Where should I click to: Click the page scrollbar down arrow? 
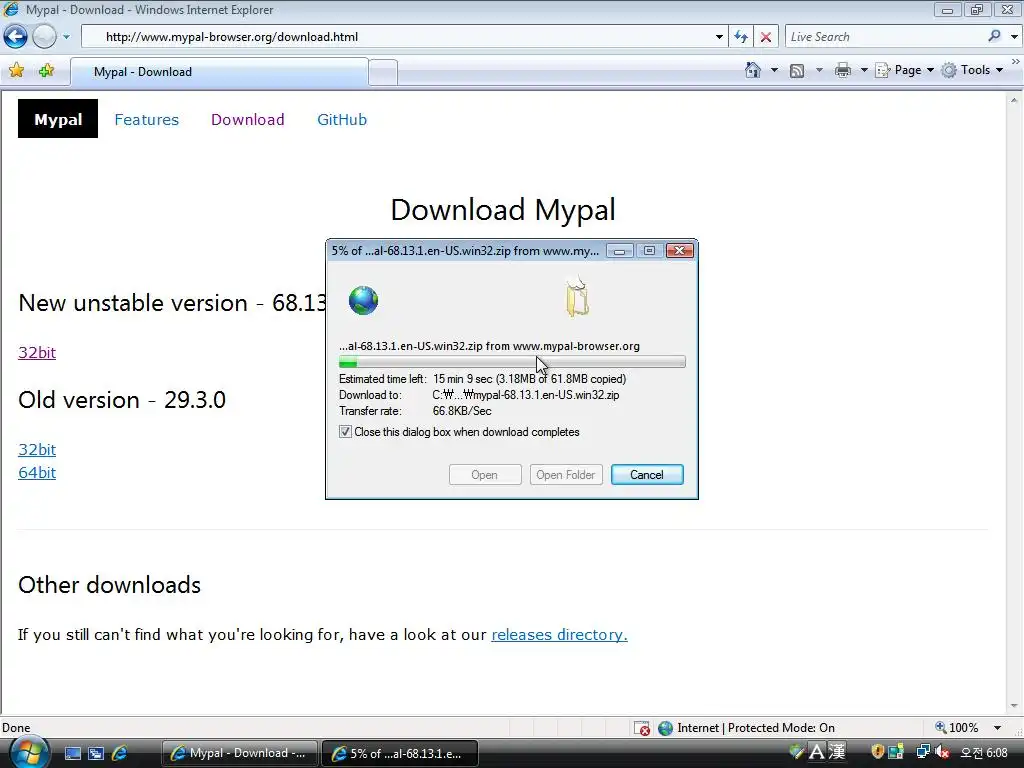point(1014,706)
